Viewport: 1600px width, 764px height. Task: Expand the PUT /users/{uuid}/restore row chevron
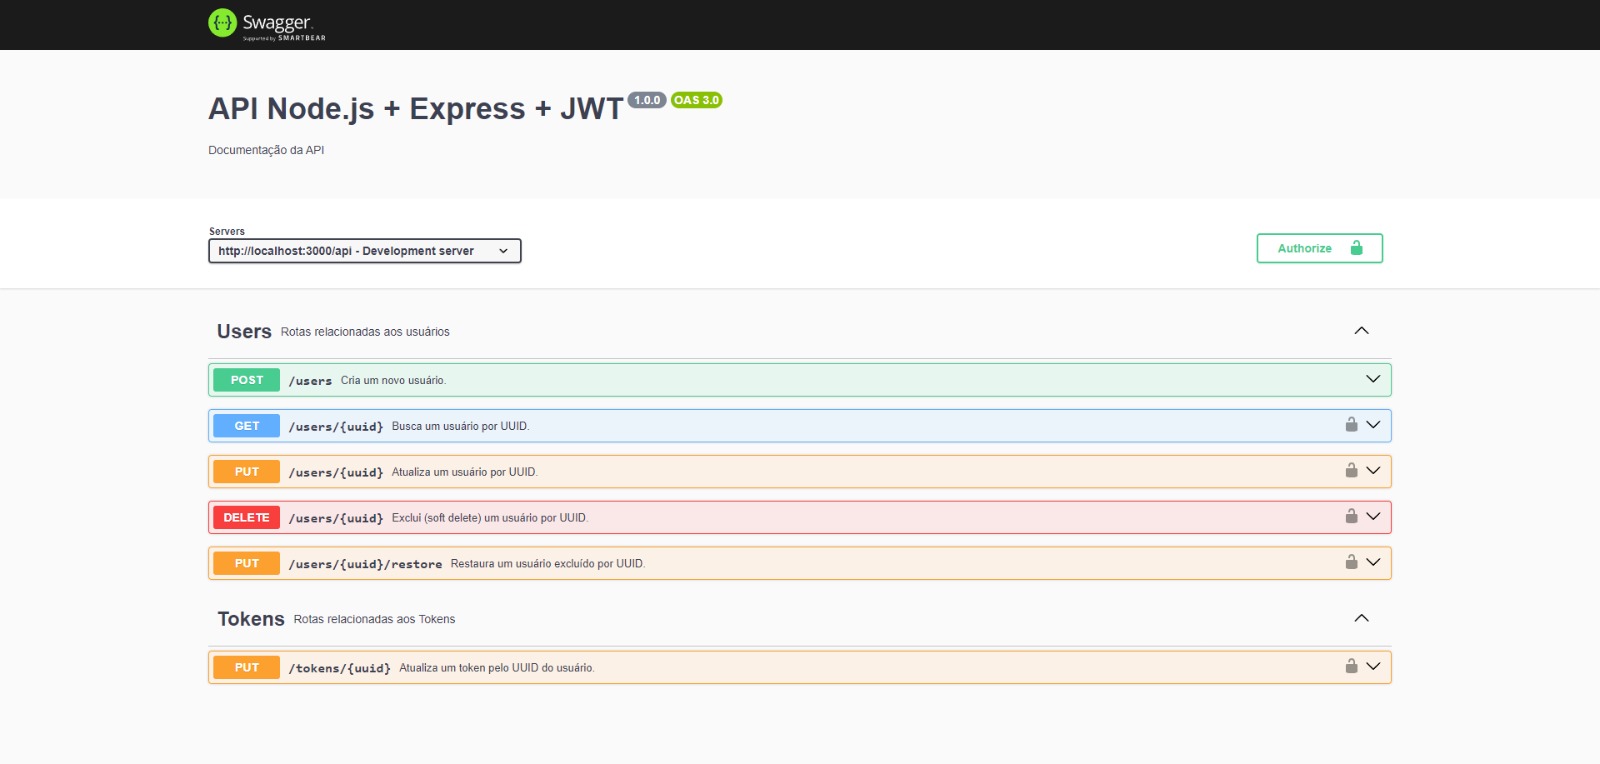1373,563
